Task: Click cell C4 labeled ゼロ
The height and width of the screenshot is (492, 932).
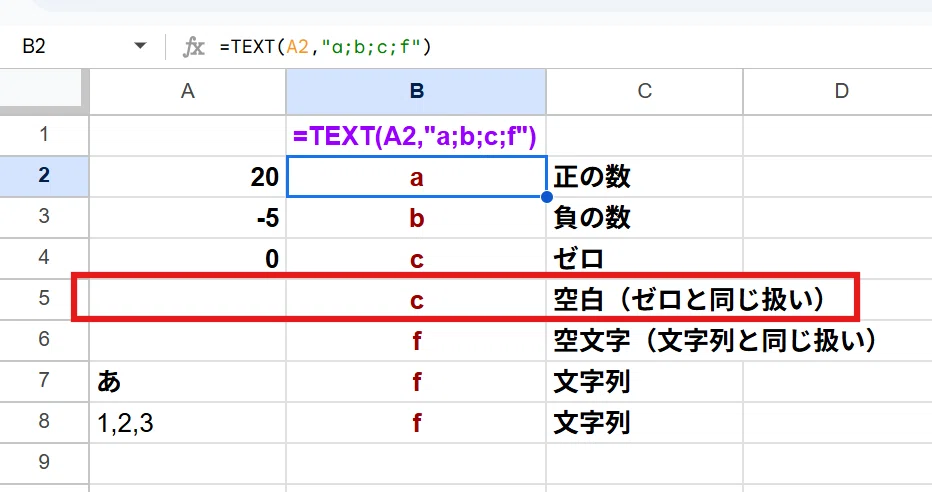Action: (644, 258)
